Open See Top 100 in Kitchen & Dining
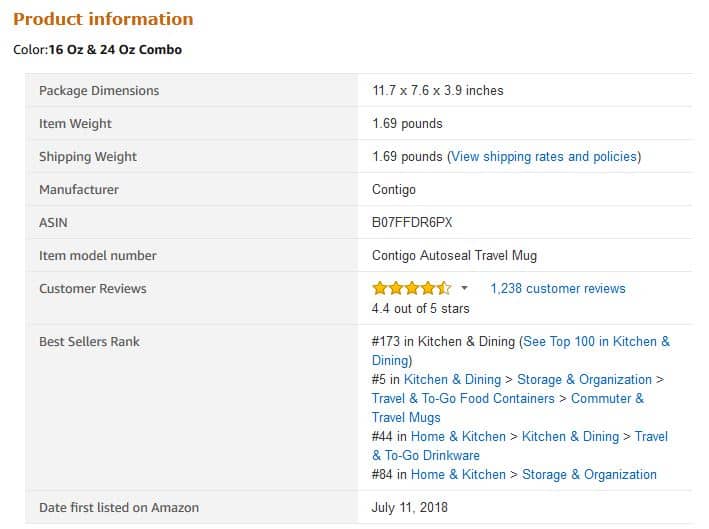 520,351
